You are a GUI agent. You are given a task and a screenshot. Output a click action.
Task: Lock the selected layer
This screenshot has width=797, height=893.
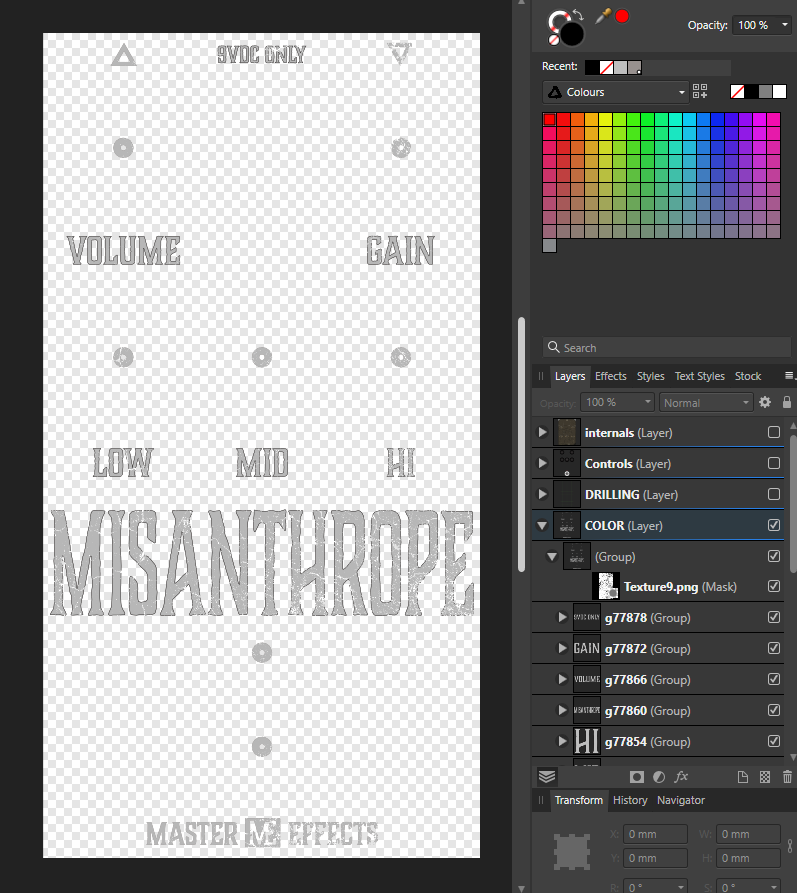pyautogui.click(x=787, y=402)
